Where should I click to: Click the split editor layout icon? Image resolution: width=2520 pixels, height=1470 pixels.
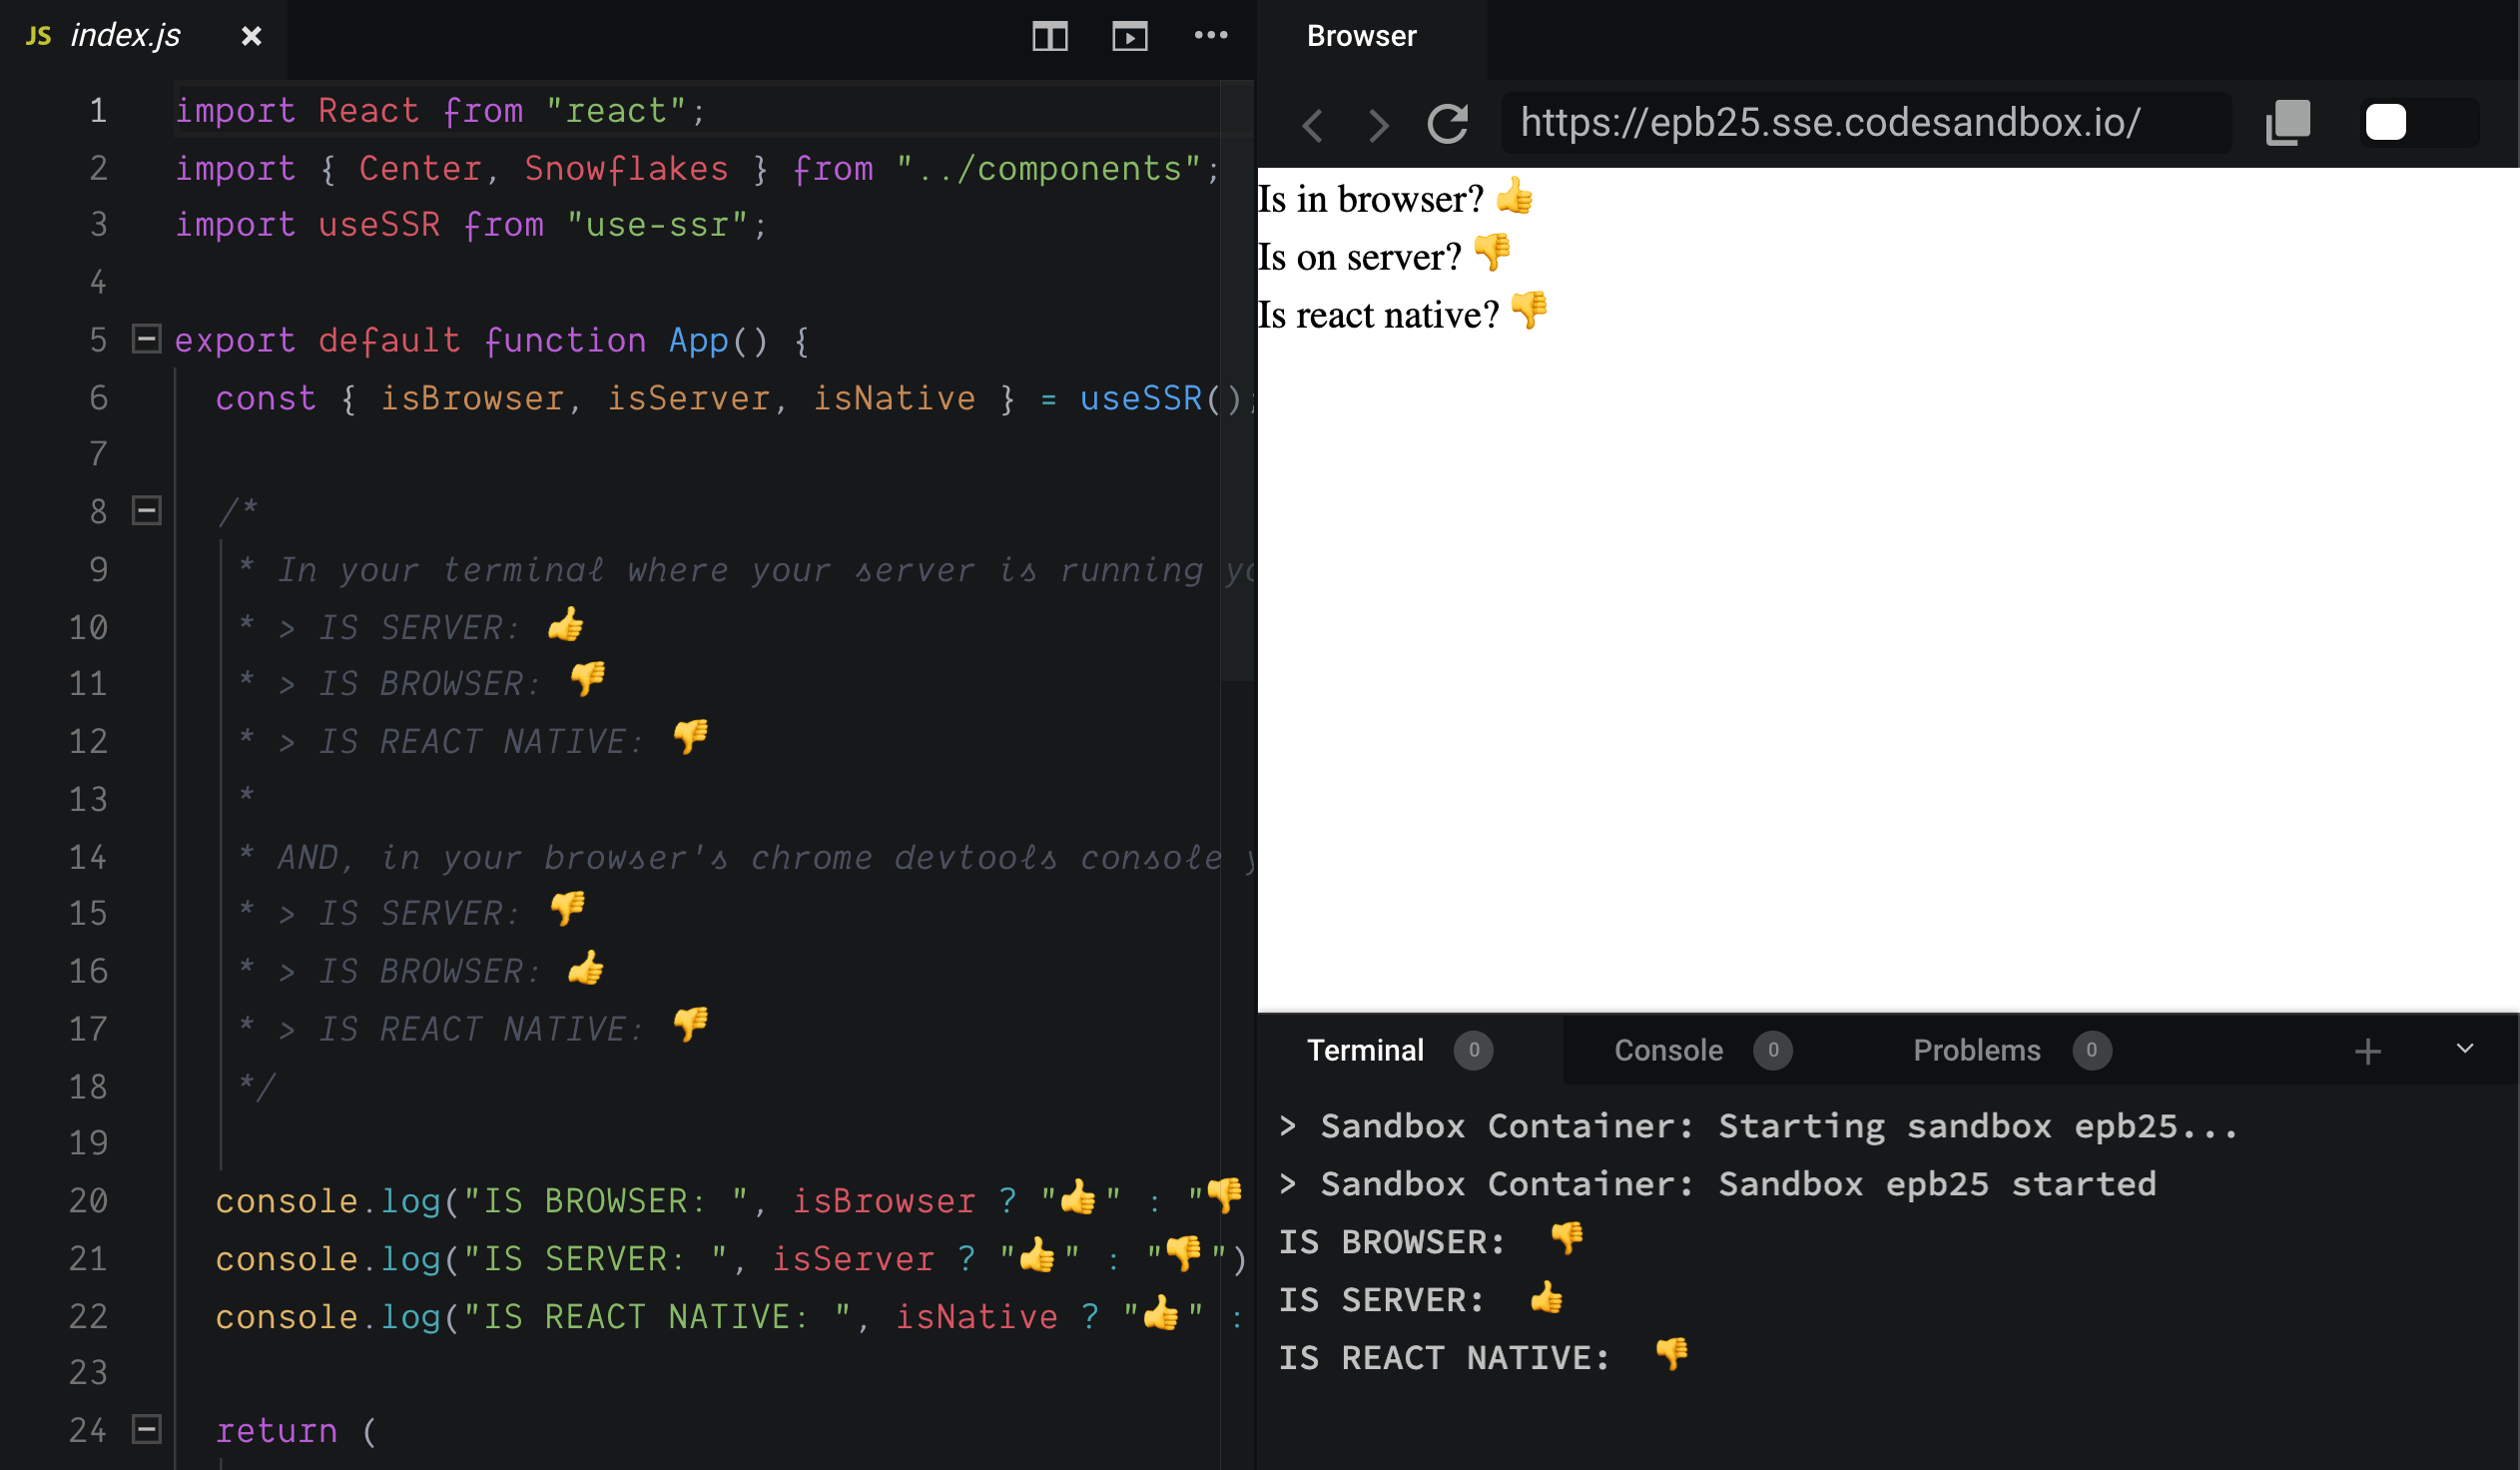pos(1049,37)
